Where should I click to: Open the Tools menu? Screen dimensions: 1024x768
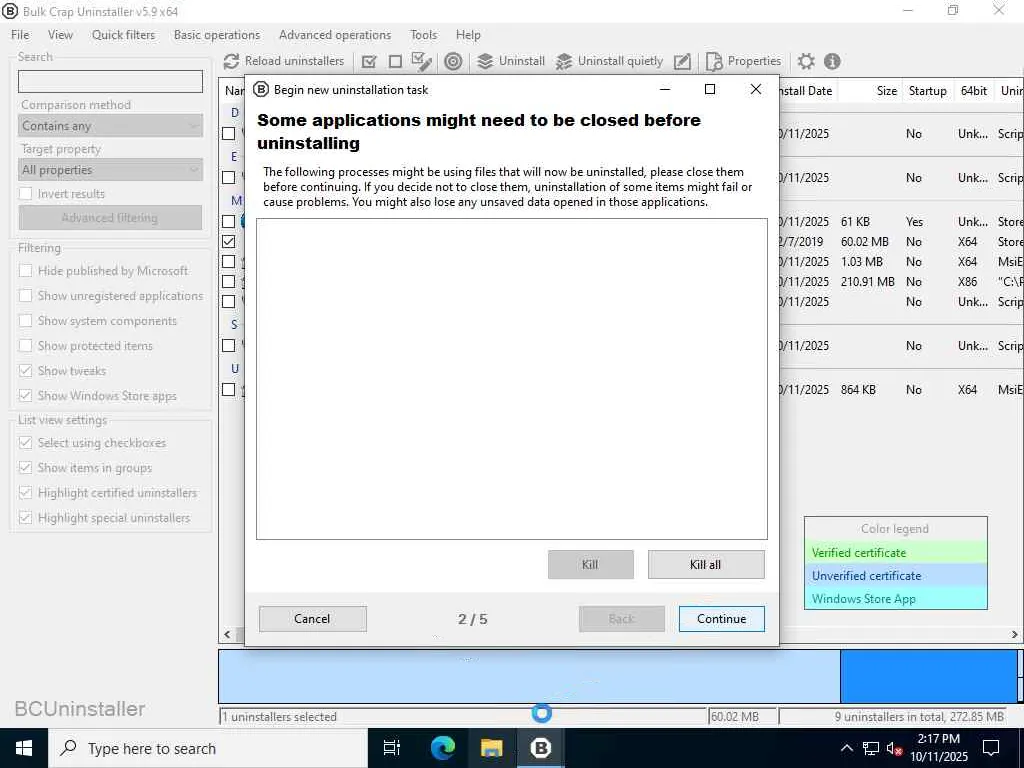[x=423, y=35]
